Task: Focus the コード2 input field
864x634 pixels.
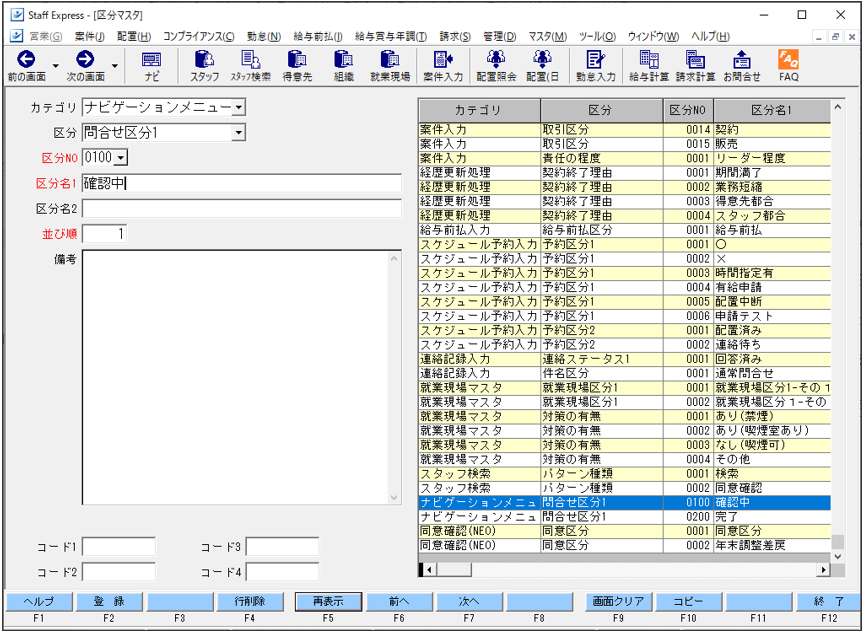Action: coord(118,572)
